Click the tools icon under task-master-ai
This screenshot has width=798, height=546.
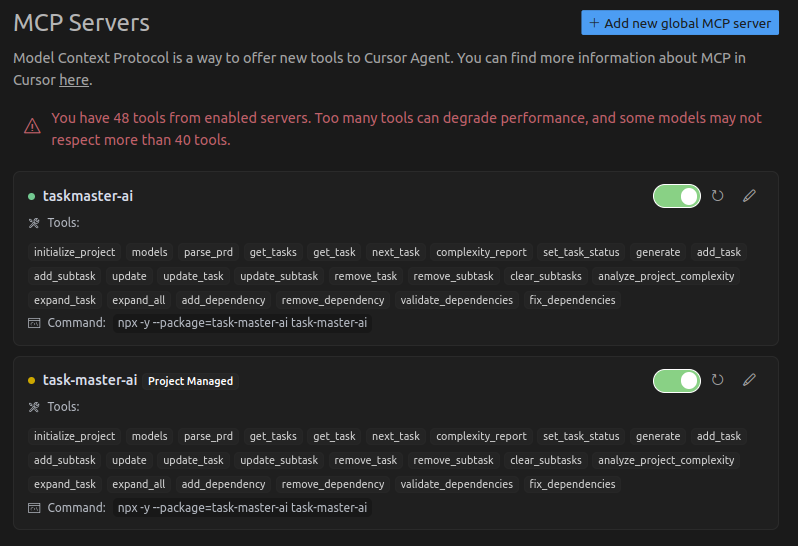(x=34, y=407)
